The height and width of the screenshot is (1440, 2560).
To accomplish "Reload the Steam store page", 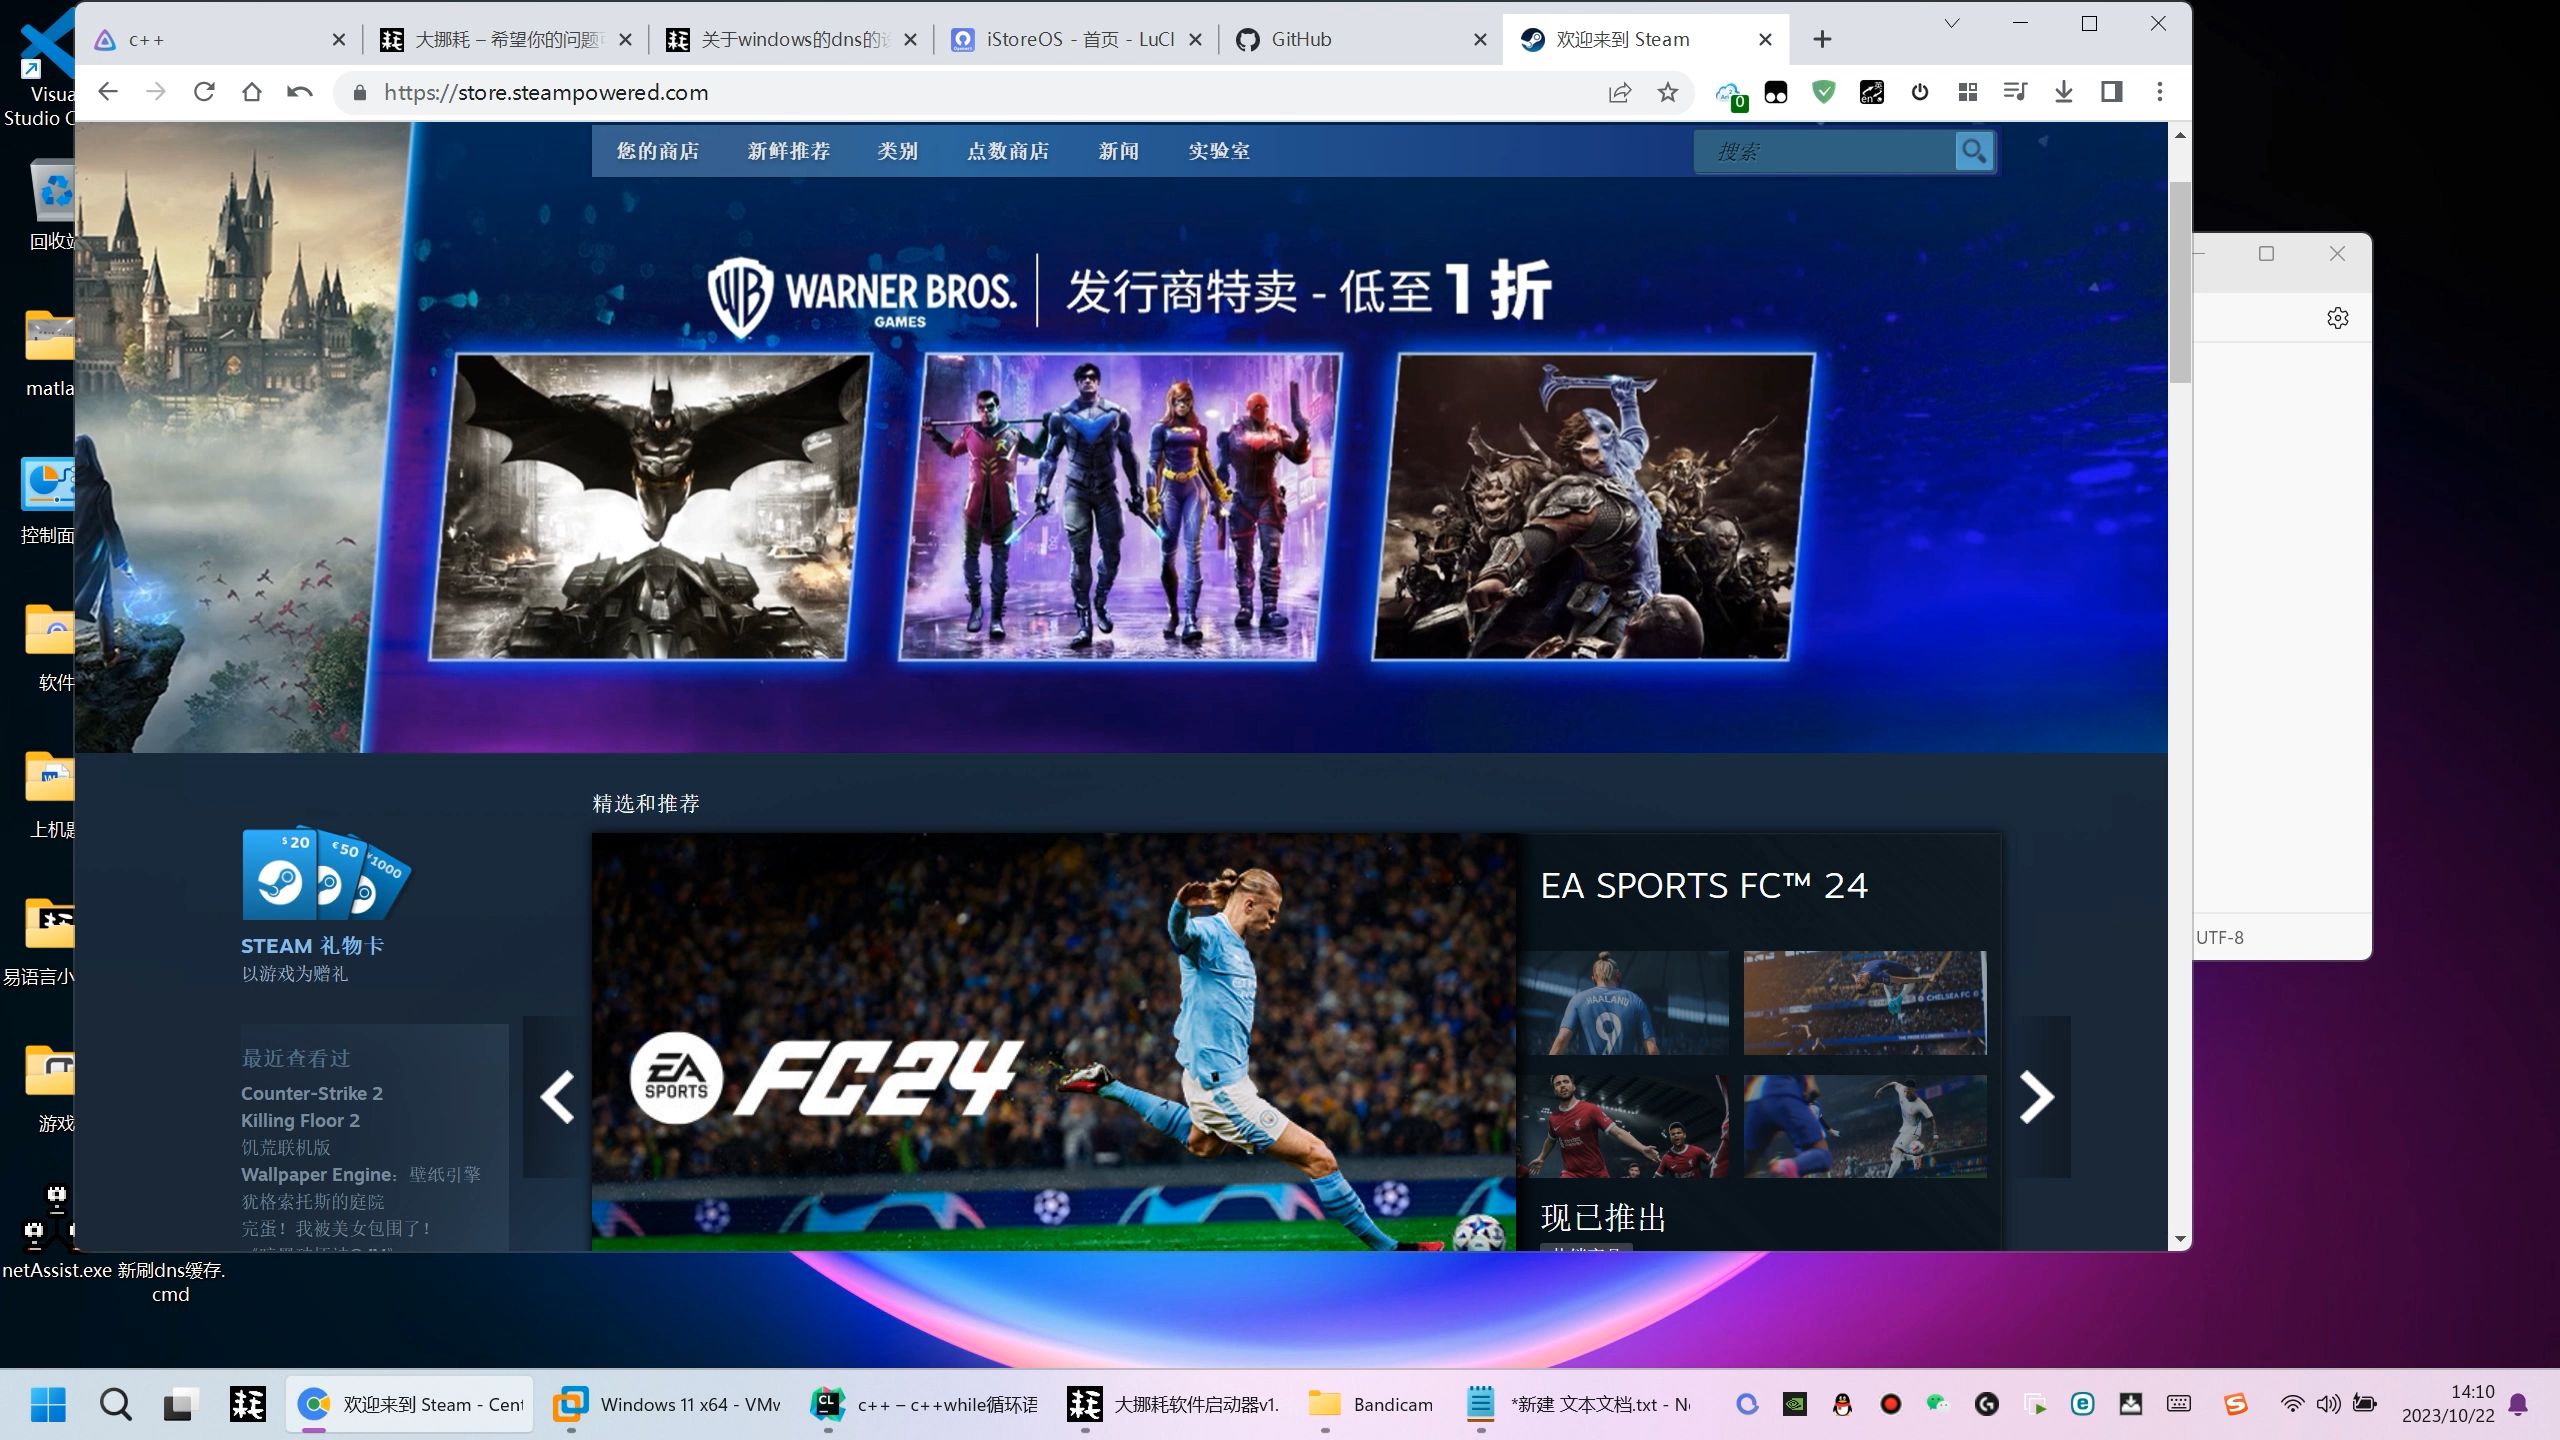I will click(204, 92).
